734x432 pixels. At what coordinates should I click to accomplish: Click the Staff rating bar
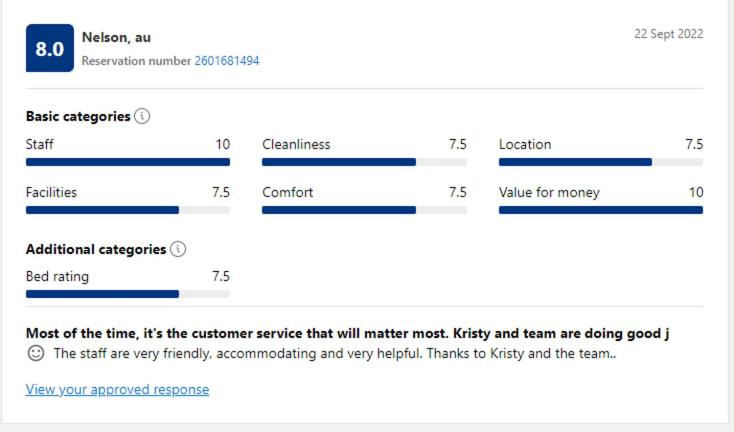click(x=128, y=161)
